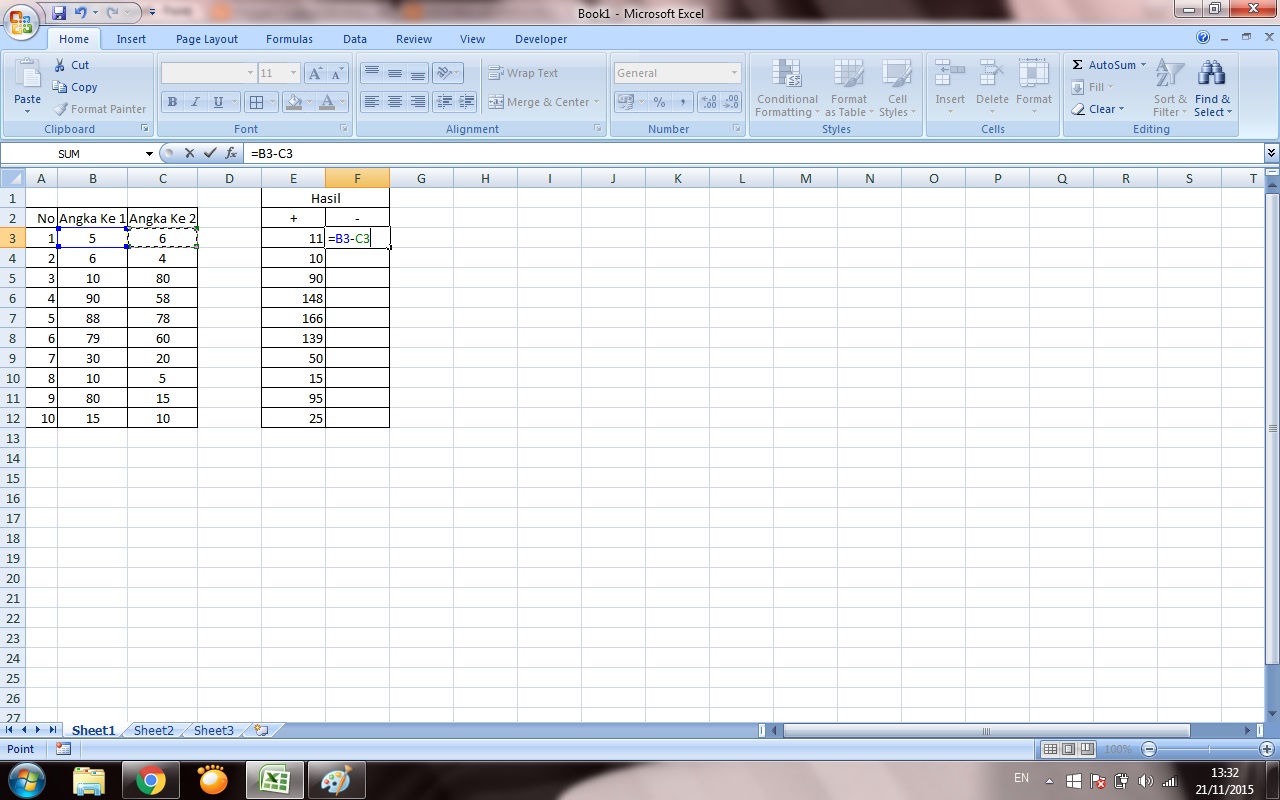
Task: Open the Sheet2 worksheet tab
Action: coord(153,730)
